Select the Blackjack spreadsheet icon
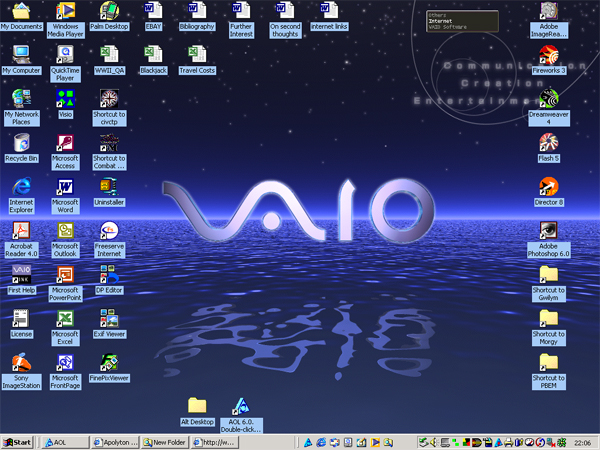This screenshot has width=600, height=450. (153, 55)
